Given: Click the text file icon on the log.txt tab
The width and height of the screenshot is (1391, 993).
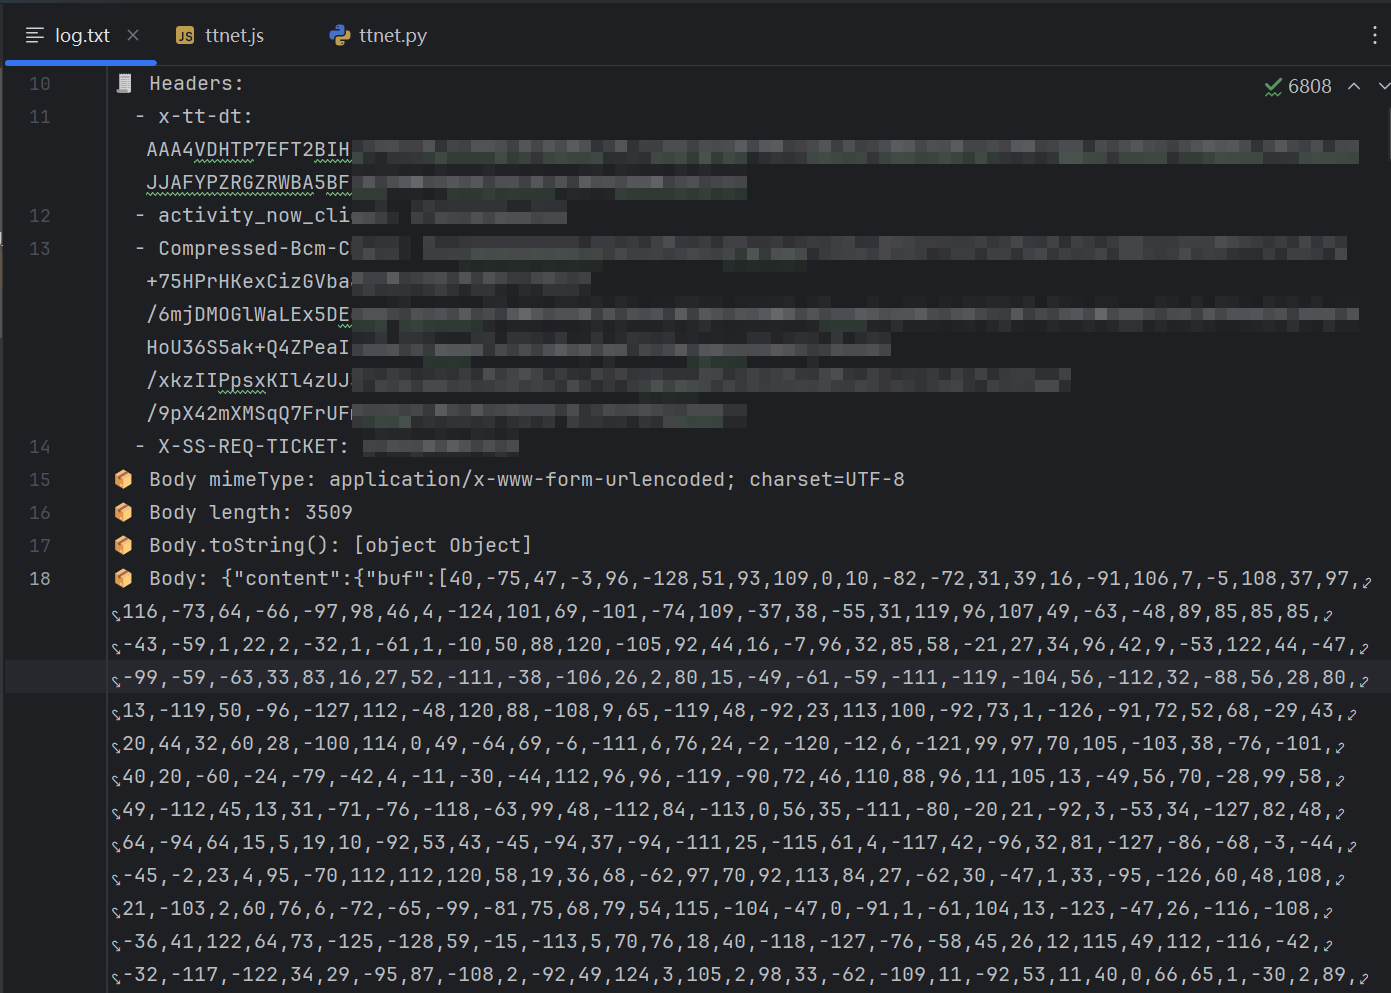Looking at the screenshot, I should point(35,35).
